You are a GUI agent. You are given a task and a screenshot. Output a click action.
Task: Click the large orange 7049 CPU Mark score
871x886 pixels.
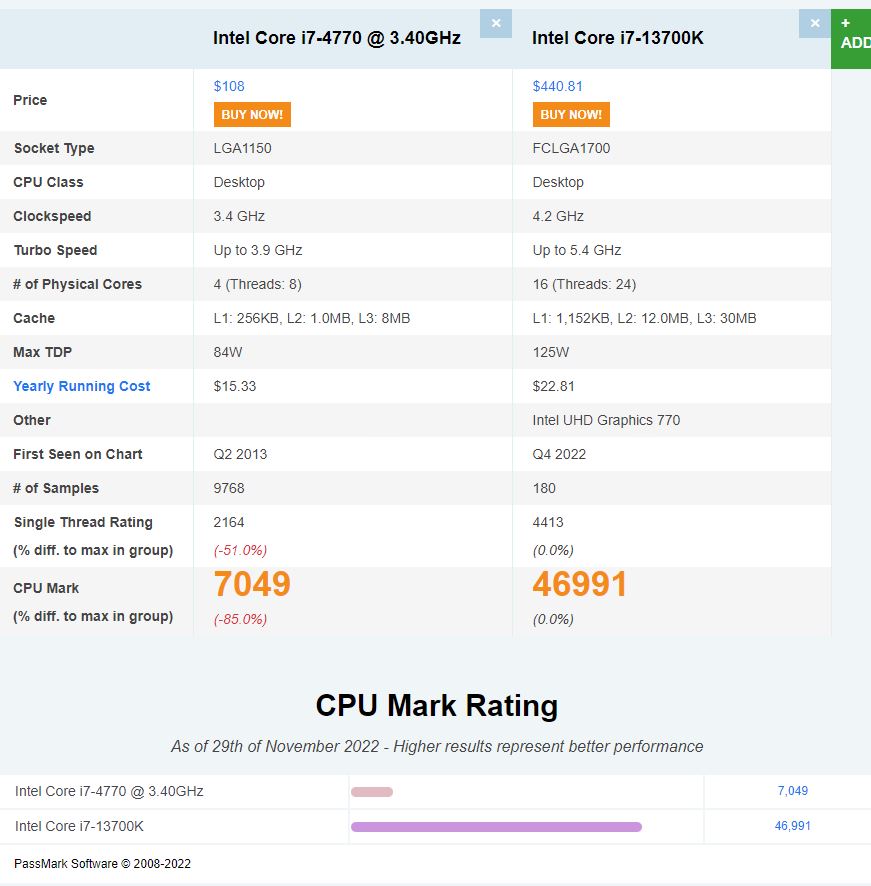tap(252, 584)
